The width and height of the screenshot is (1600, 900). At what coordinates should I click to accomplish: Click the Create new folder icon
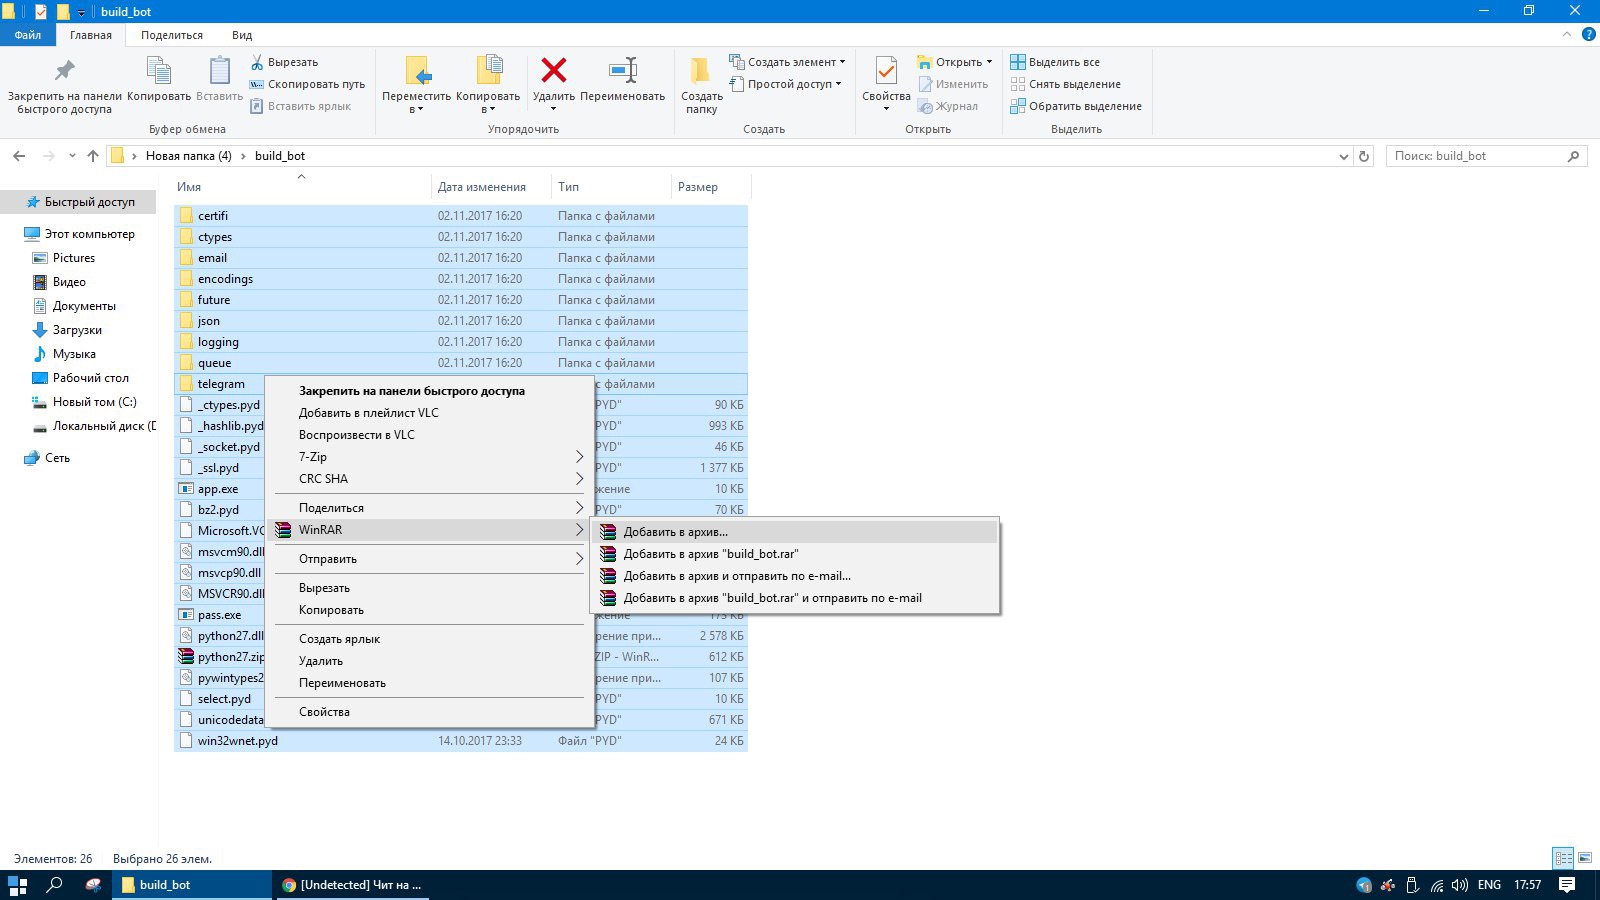[701, 71]
